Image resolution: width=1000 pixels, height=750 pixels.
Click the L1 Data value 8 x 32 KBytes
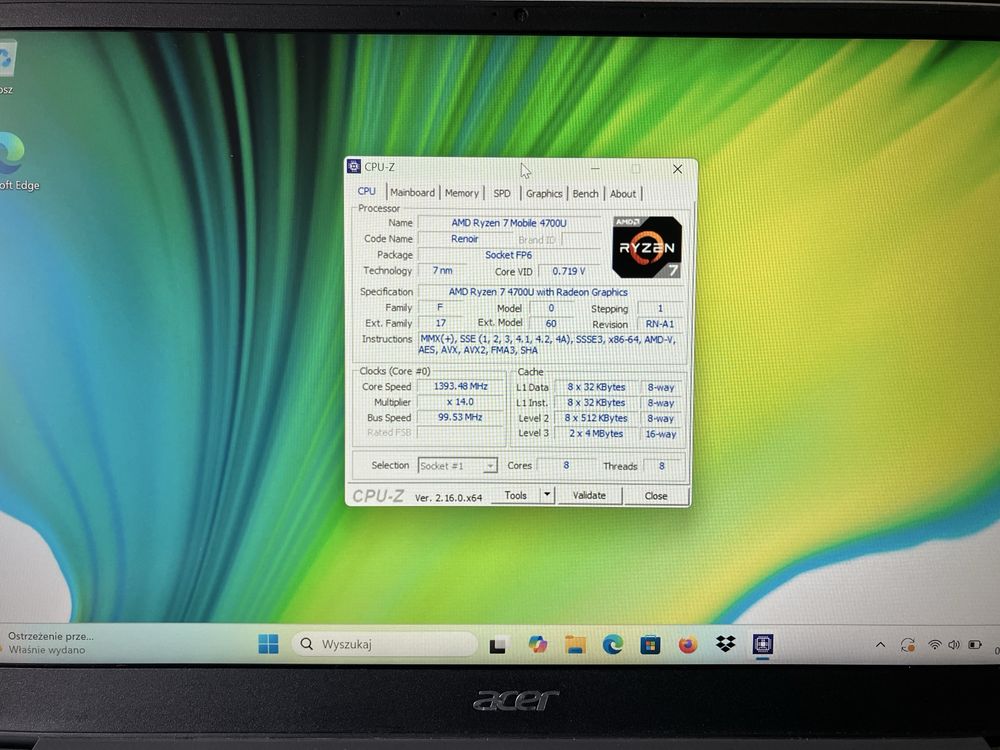coord(596,387)
